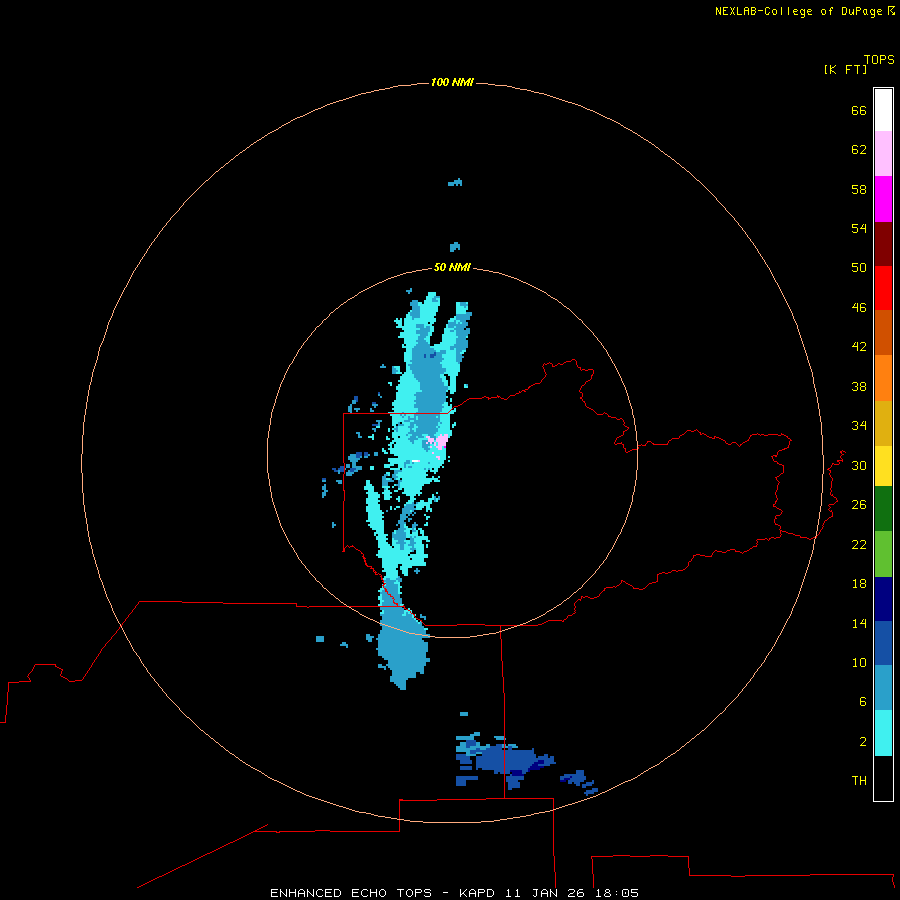Select the medium blue legend swatch
Screen dimensions: 900x900
pyautogui.click(x=883, y=643)
